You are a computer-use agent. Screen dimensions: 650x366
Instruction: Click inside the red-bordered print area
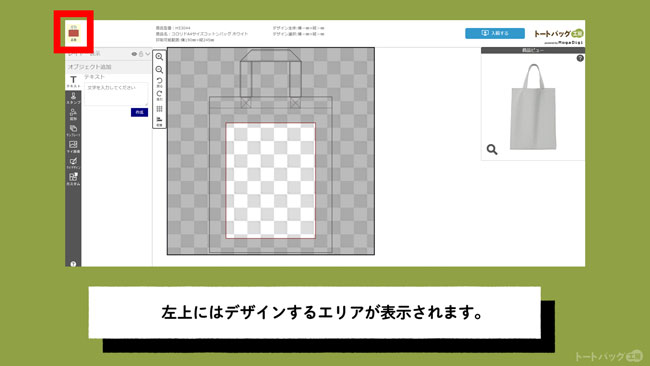pyautogui.click(x=270, y=180)
